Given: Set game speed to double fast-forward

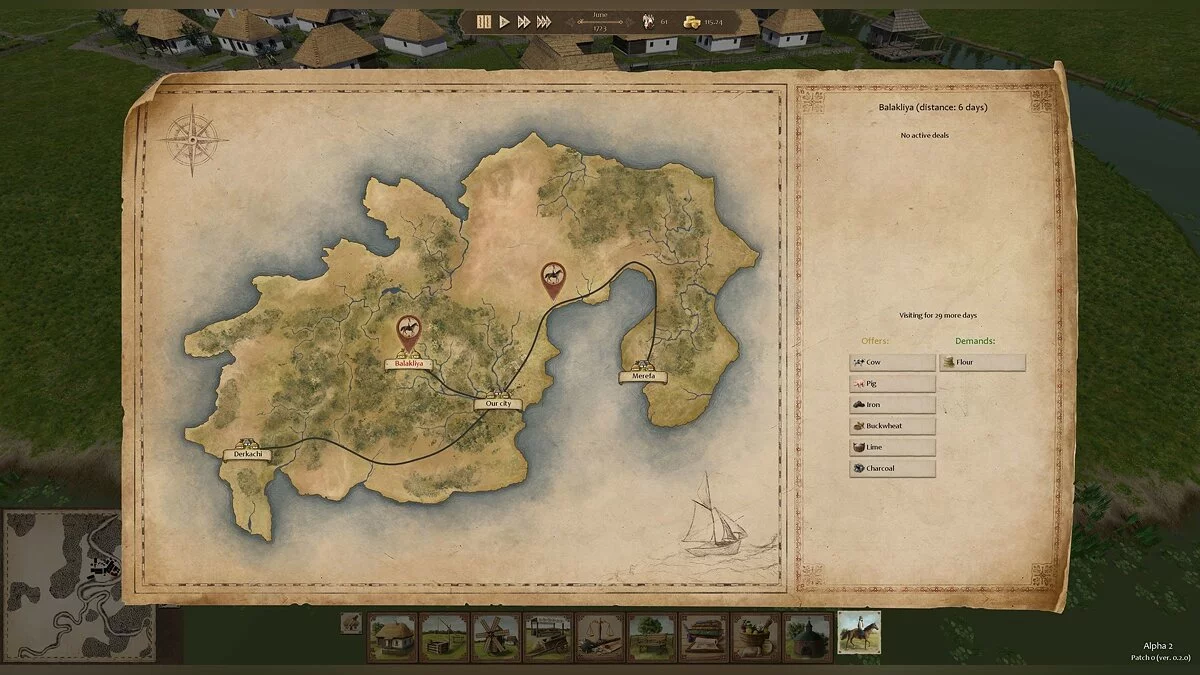Looking at the screenshot, I should coord(524,21).
